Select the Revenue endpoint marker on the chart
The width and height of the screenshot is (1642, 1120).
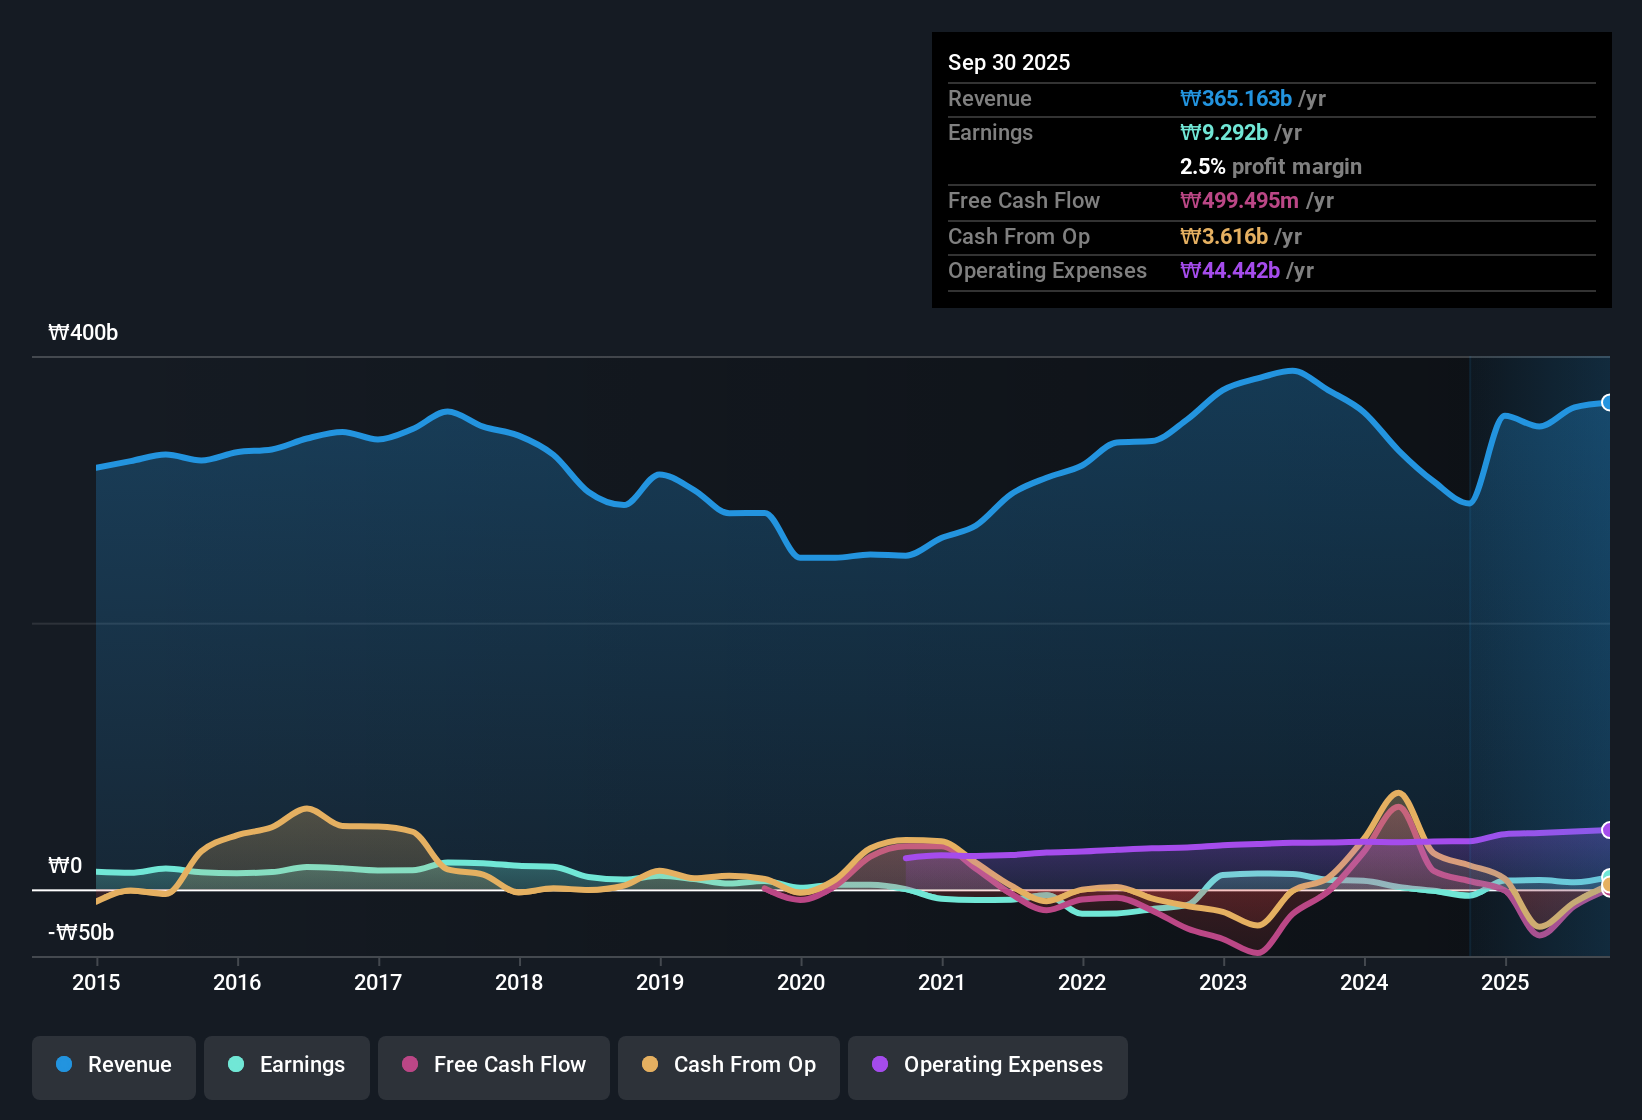point(1608,402)
